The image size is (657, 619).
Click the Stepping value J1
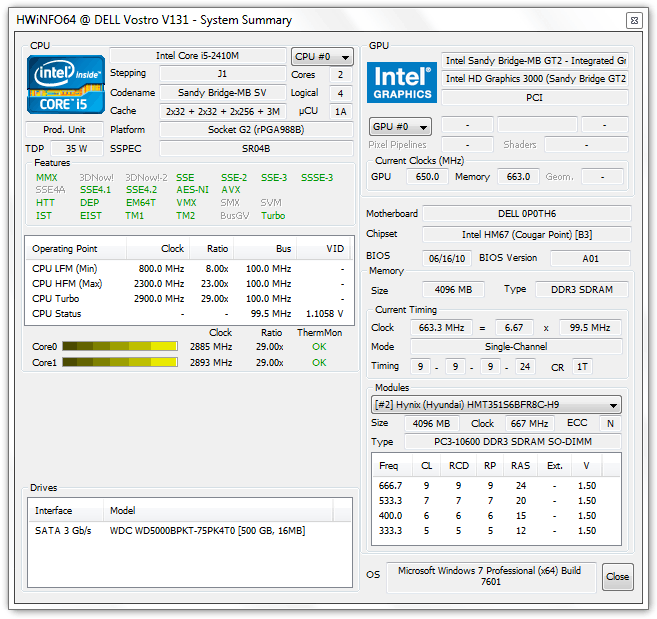pyautogui.click(x=222, y=74)
